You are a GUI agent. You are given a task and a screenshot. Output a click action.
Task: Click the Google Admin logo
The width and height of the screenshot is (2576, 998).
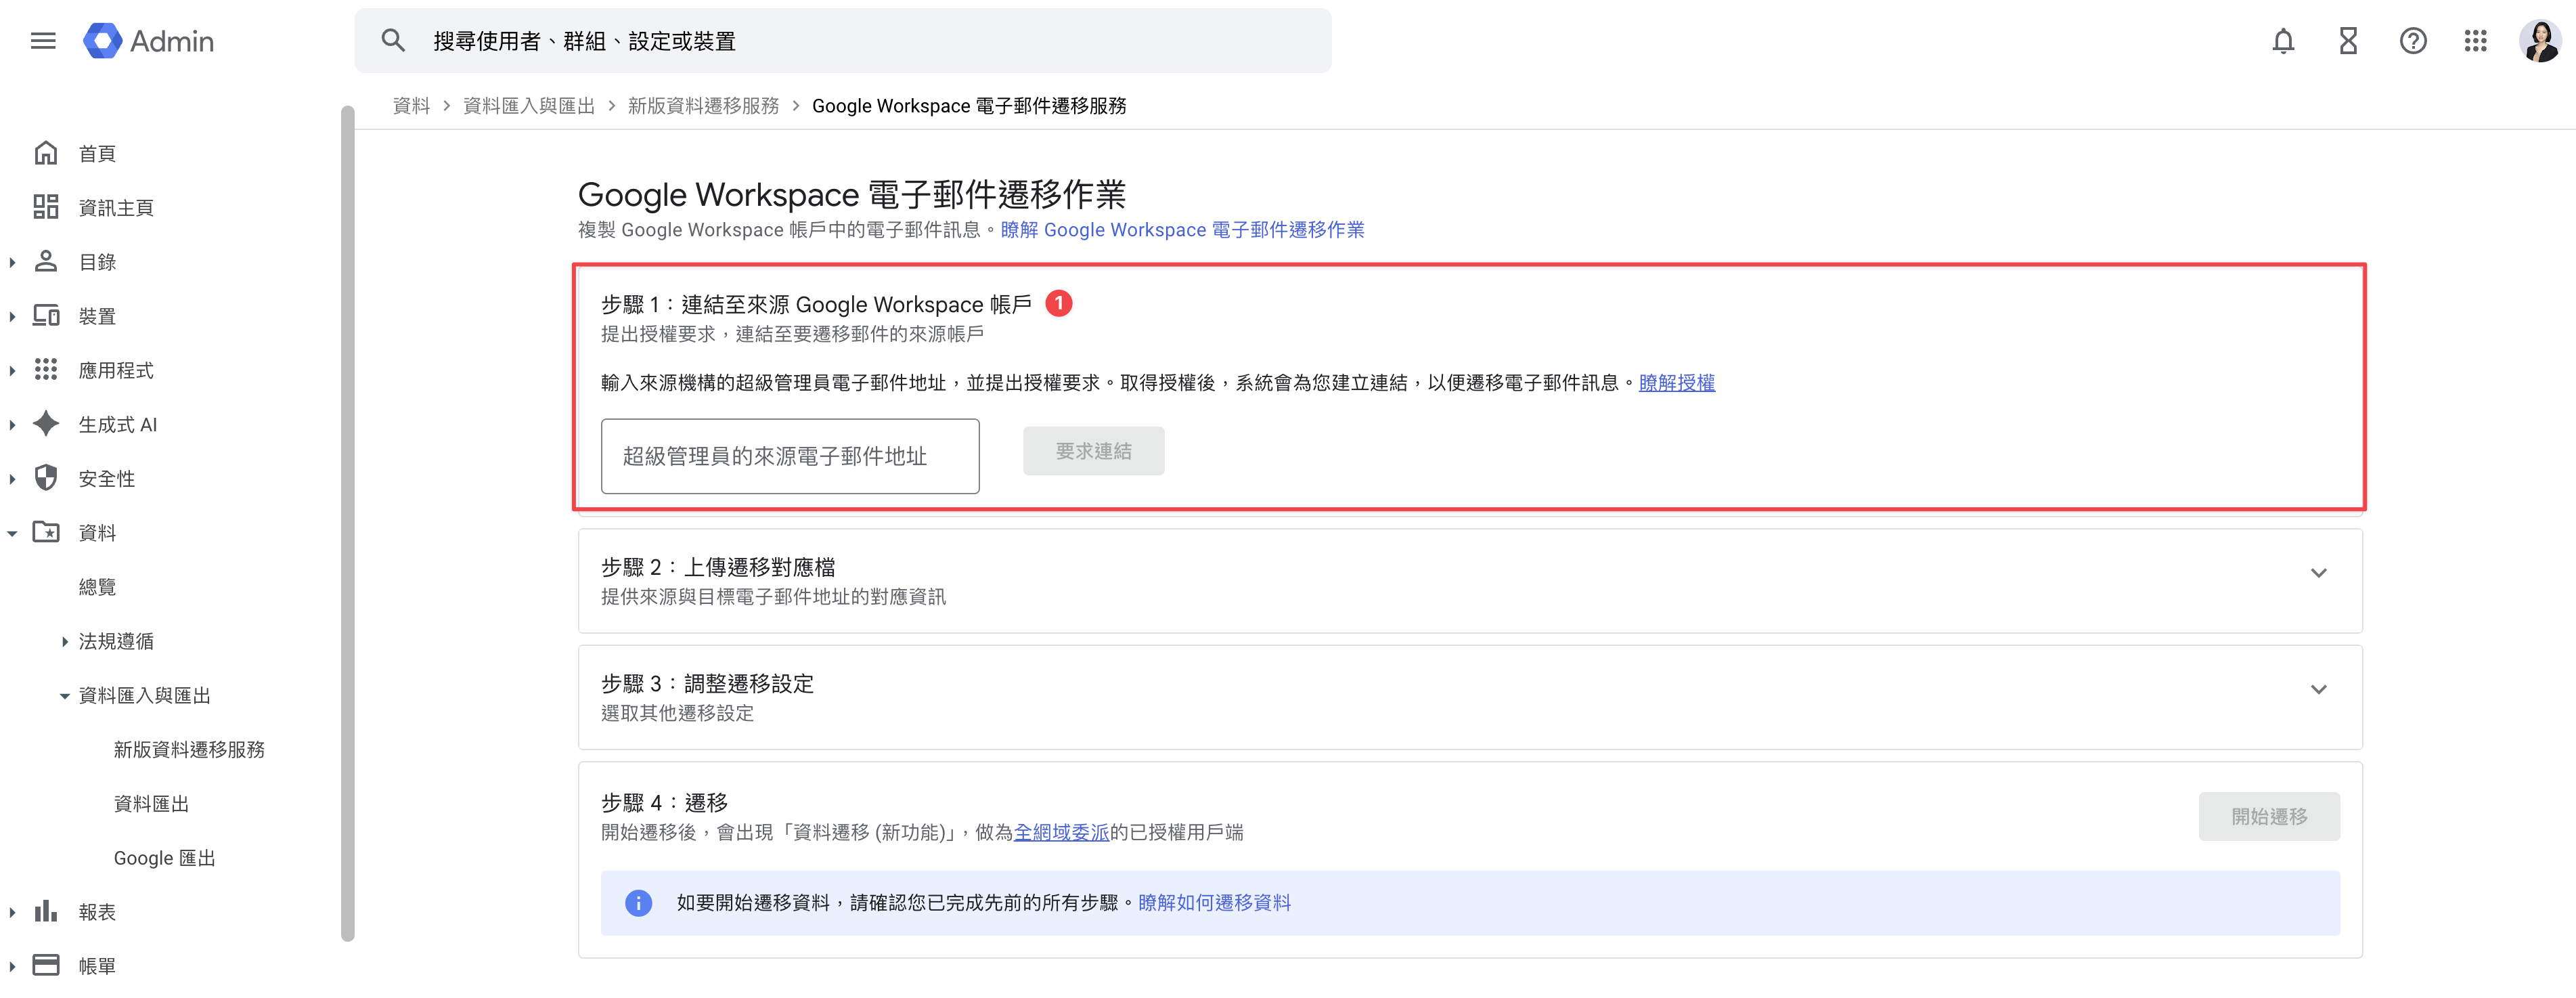[149, 41]
